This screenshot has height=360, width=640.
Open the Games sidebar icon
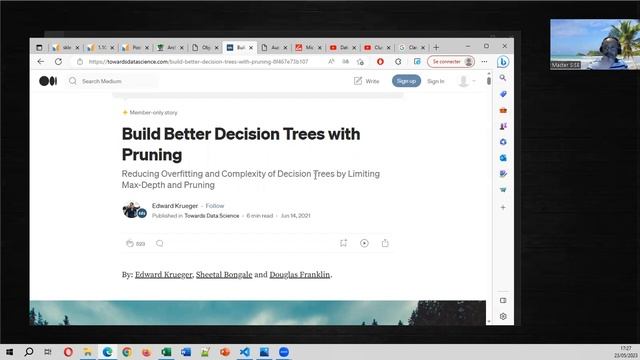pos(503,126)
